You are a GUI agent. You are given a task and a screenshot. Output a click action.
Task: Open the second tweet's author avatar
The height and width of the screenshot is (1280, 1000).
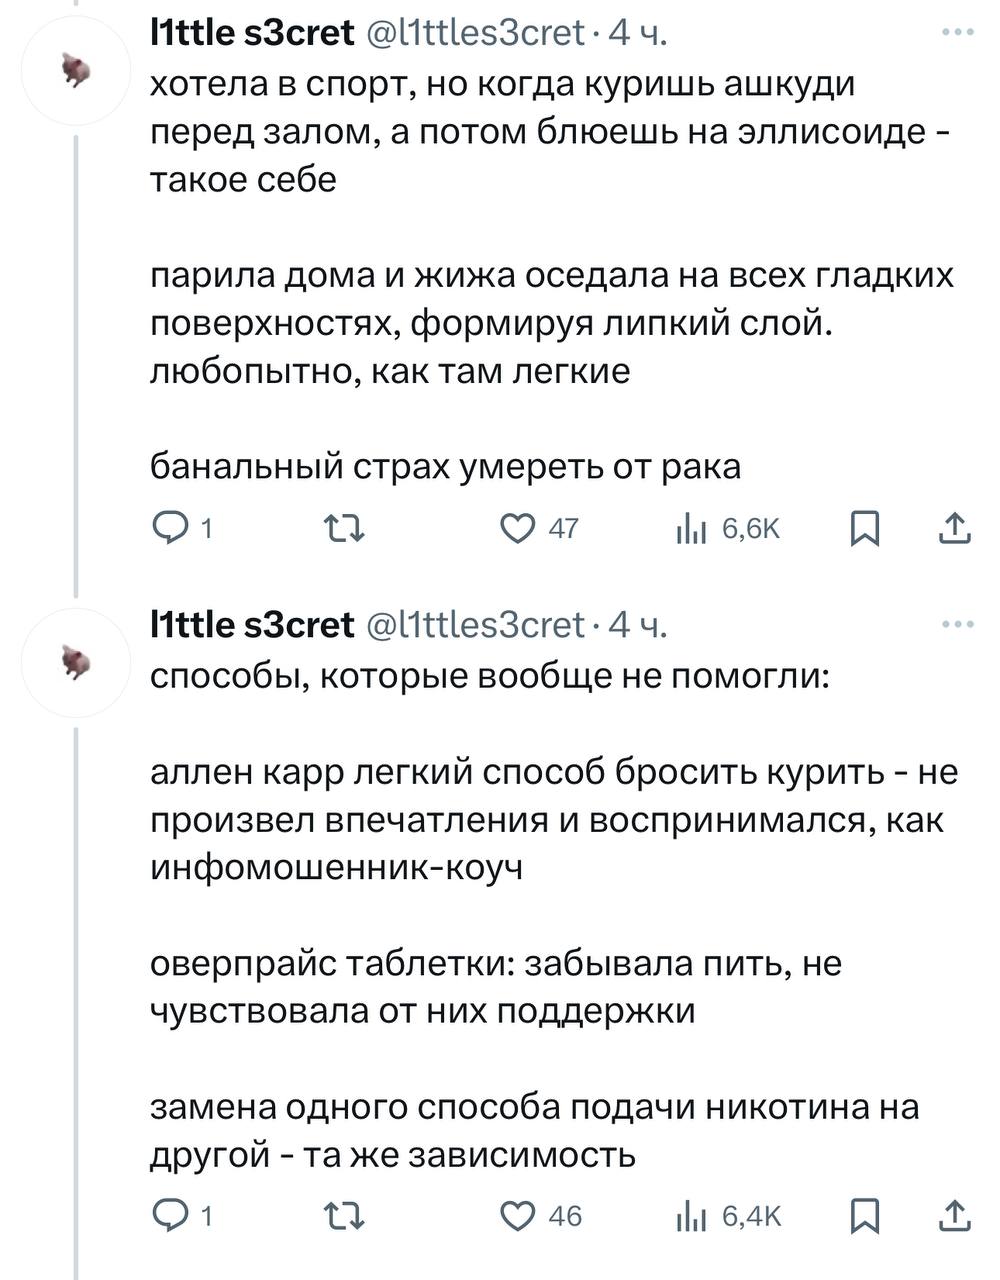(x=76, y=662)
